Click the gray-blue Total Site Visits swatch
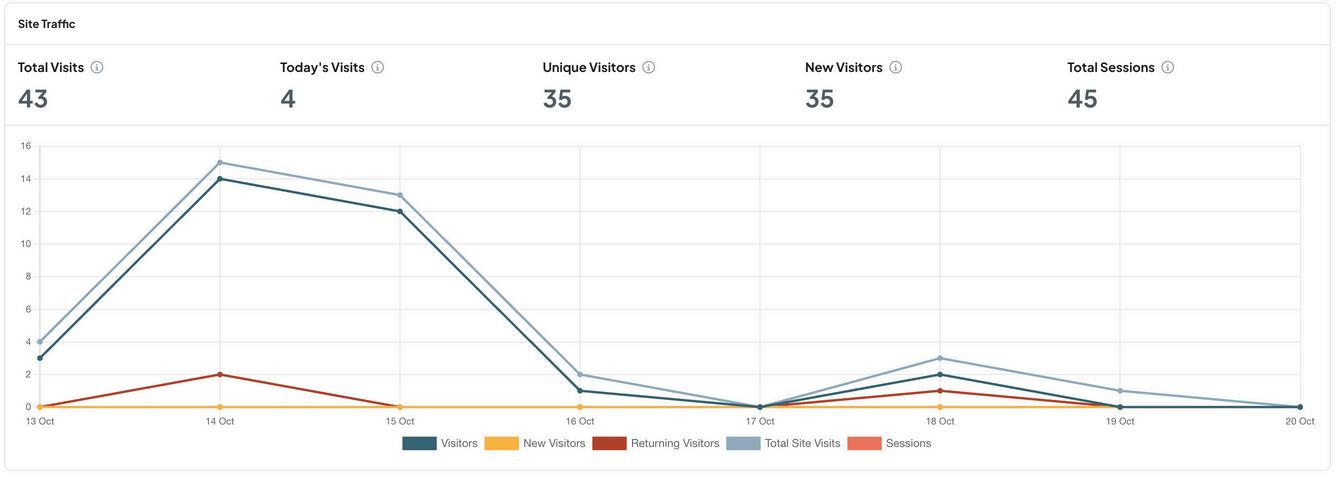 click(x=743, y=443)
